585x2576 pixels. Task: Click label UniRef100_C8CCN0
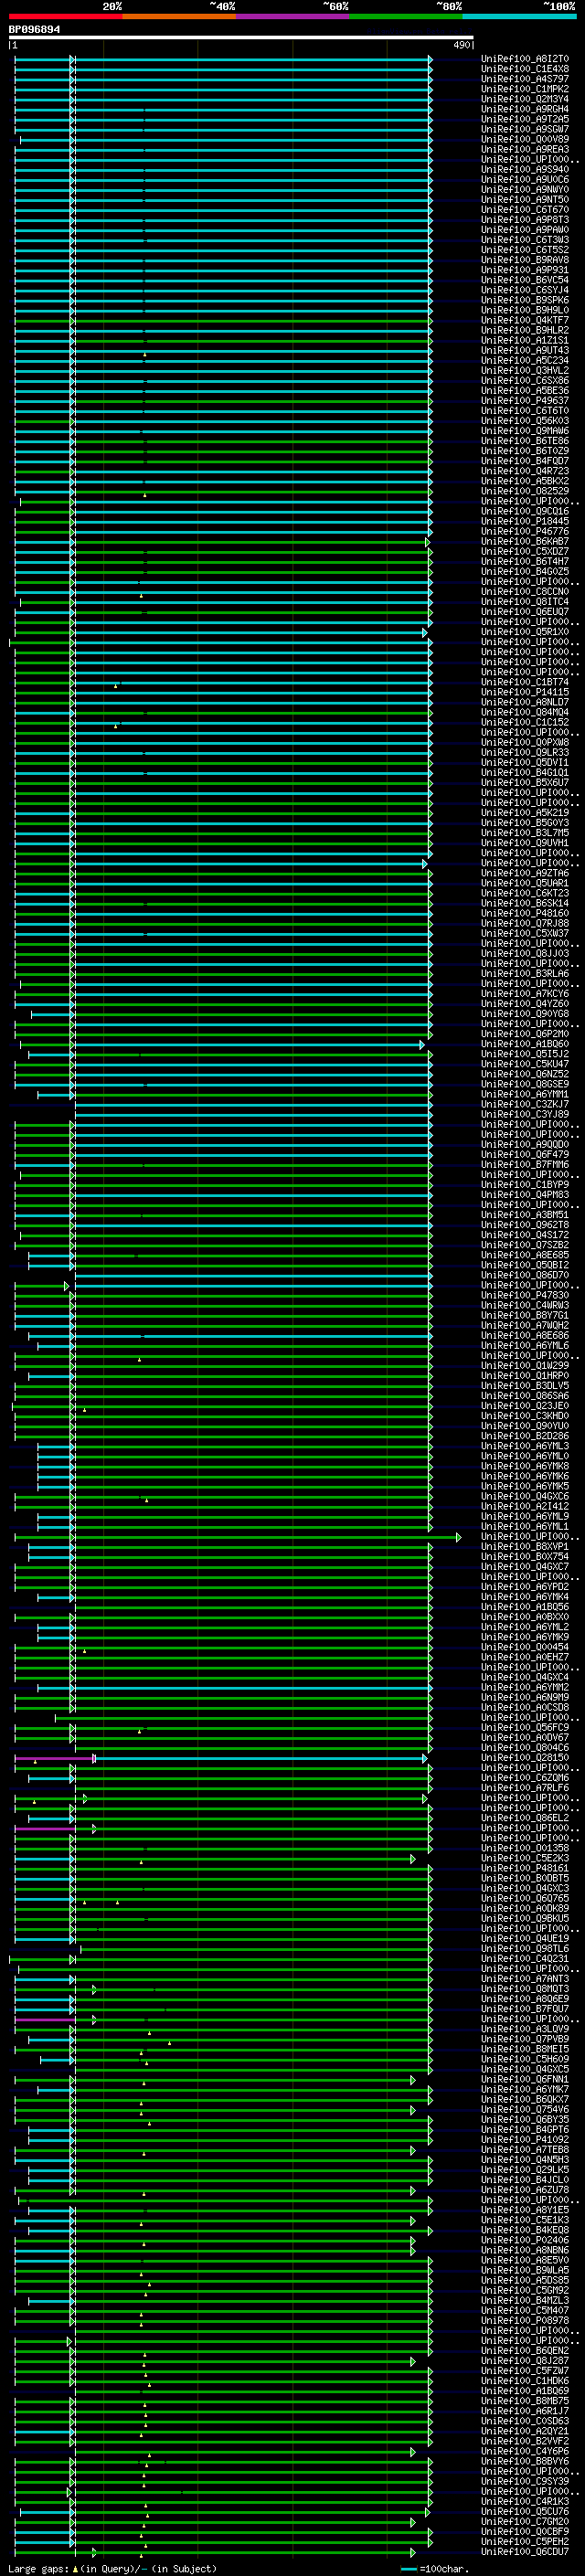525,591
